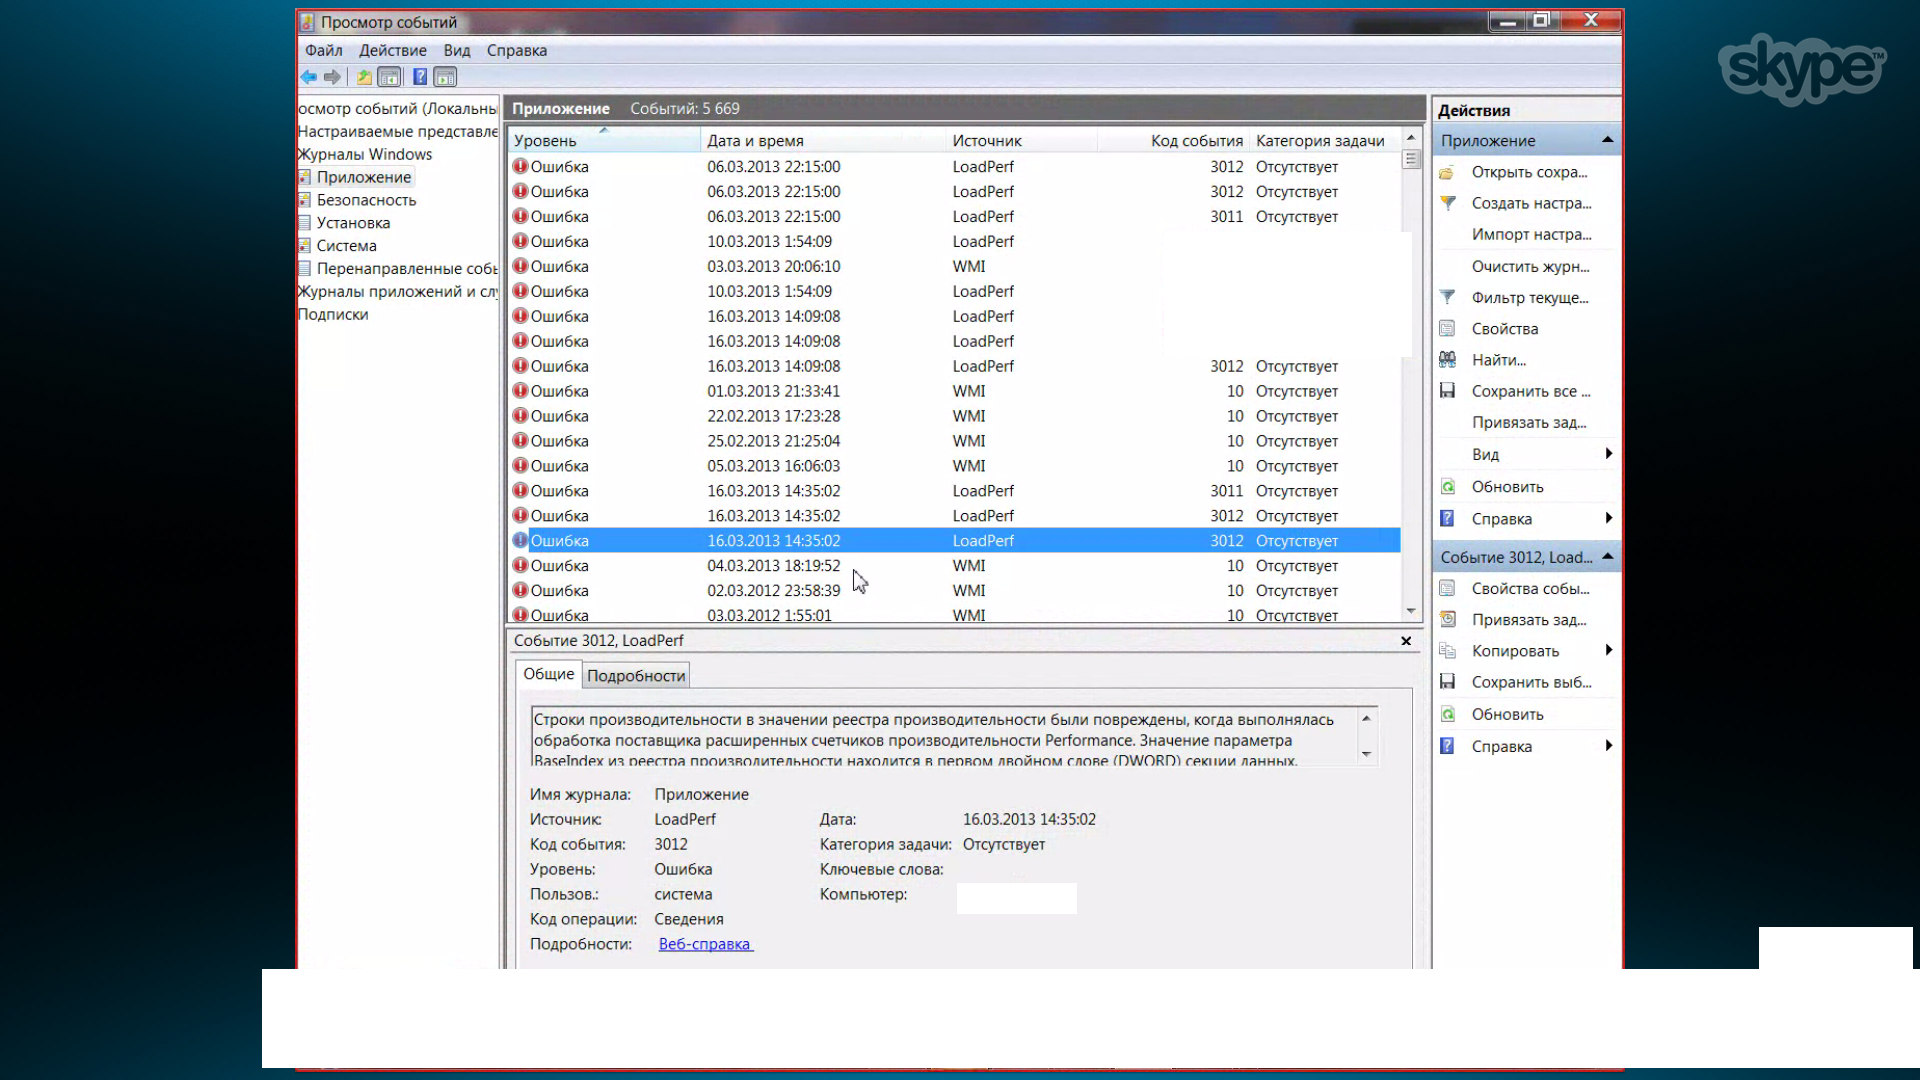This screenshot has height=1080, width=1920.
Task: Select Настраиваемые представления tree node
Action: 398,131
